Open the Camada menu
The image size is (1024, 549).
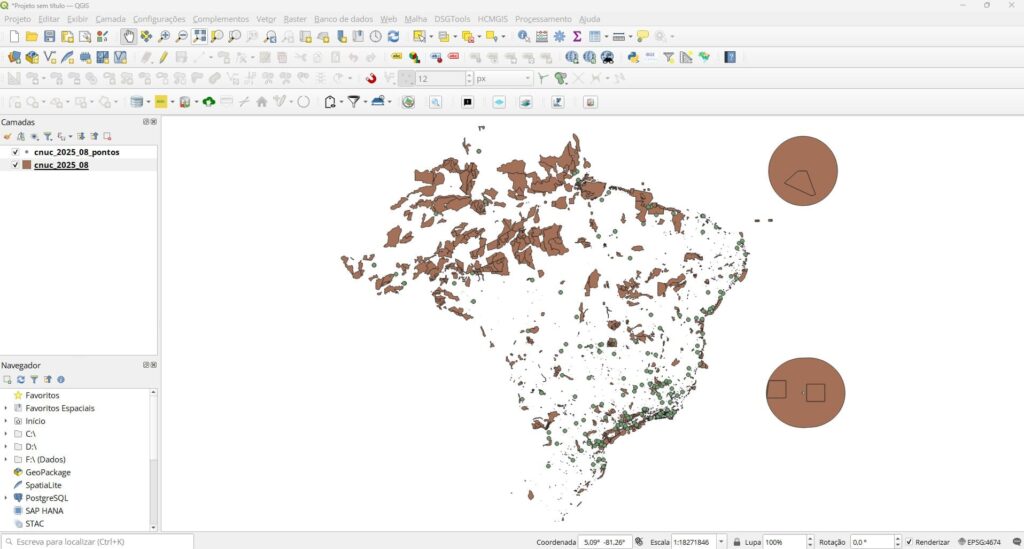[110, 19]
